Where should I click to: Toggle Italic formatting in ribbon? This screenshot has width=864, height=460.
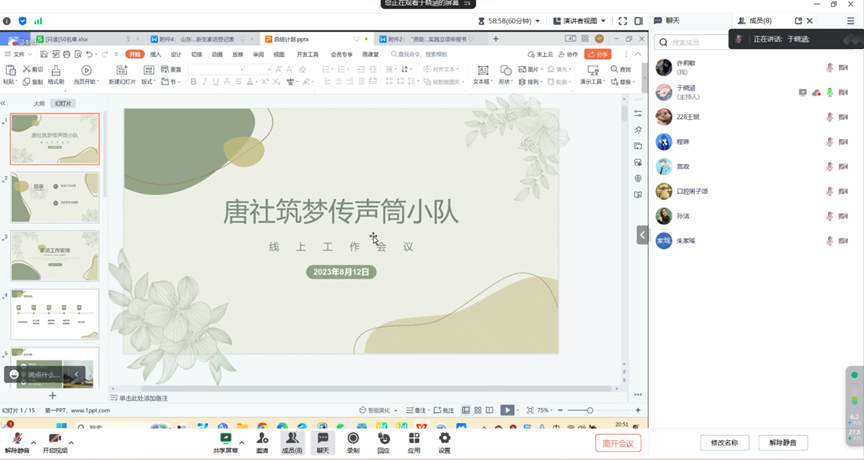[204, 82]
